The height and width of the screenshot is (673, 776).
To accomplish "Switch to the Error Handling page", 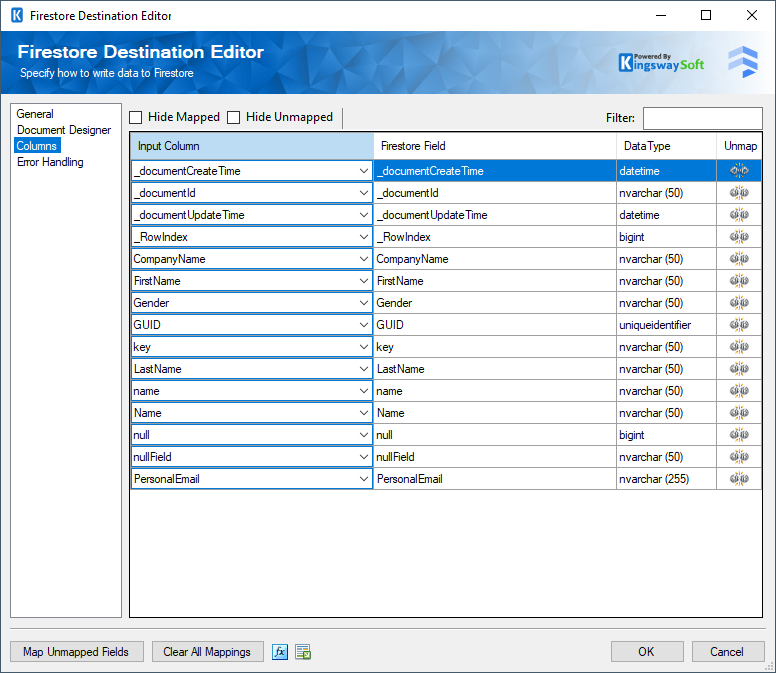I will tap(50, 162).
